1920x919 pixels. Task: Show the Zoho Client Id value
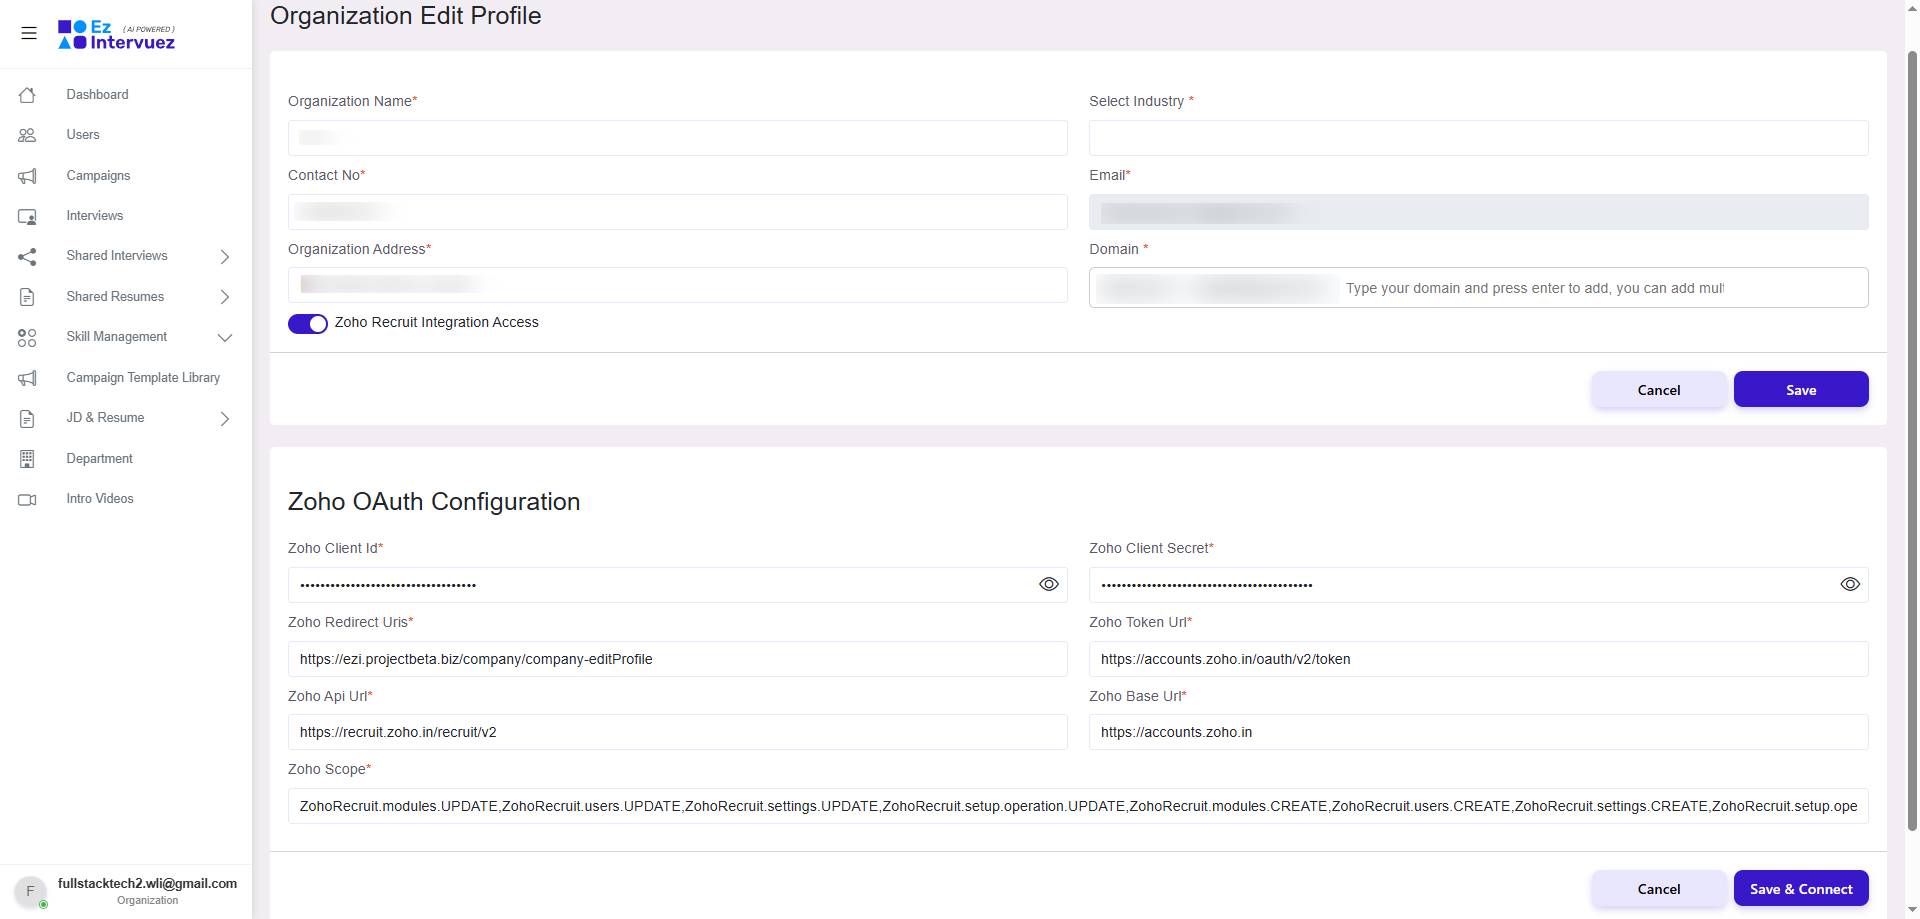coord(1048,585)
